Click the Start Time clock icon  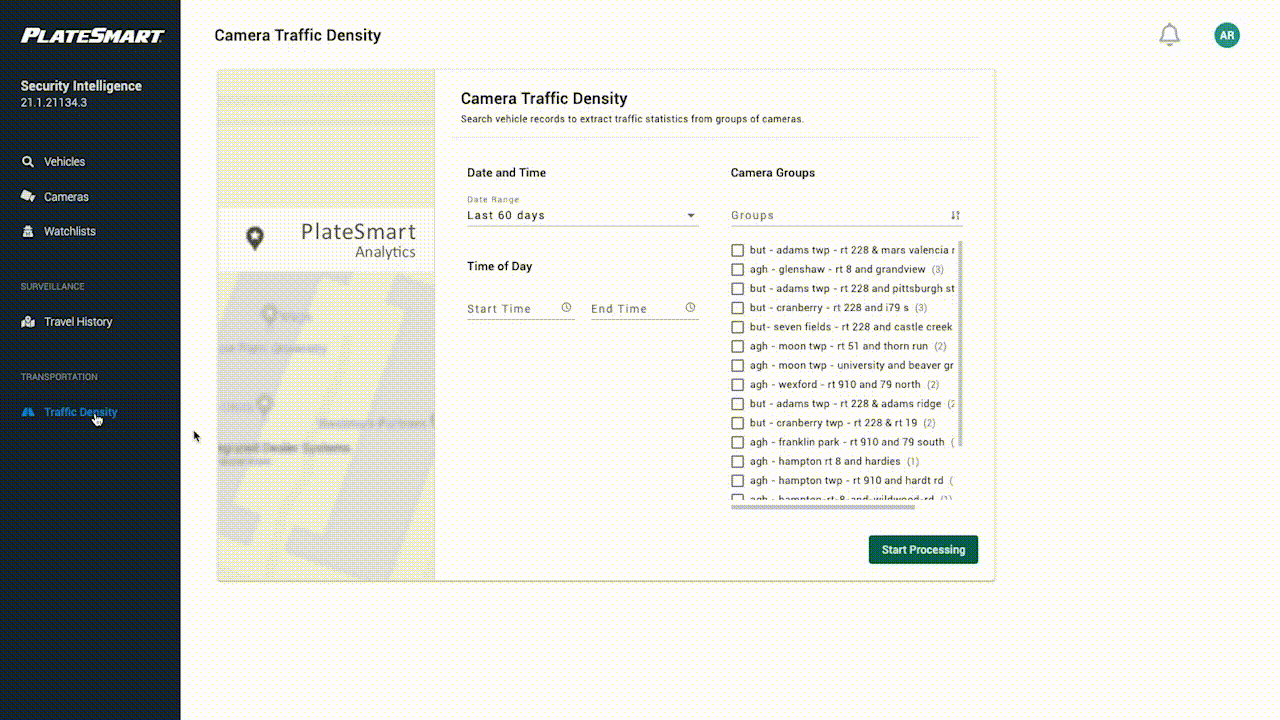click(566, 308)
